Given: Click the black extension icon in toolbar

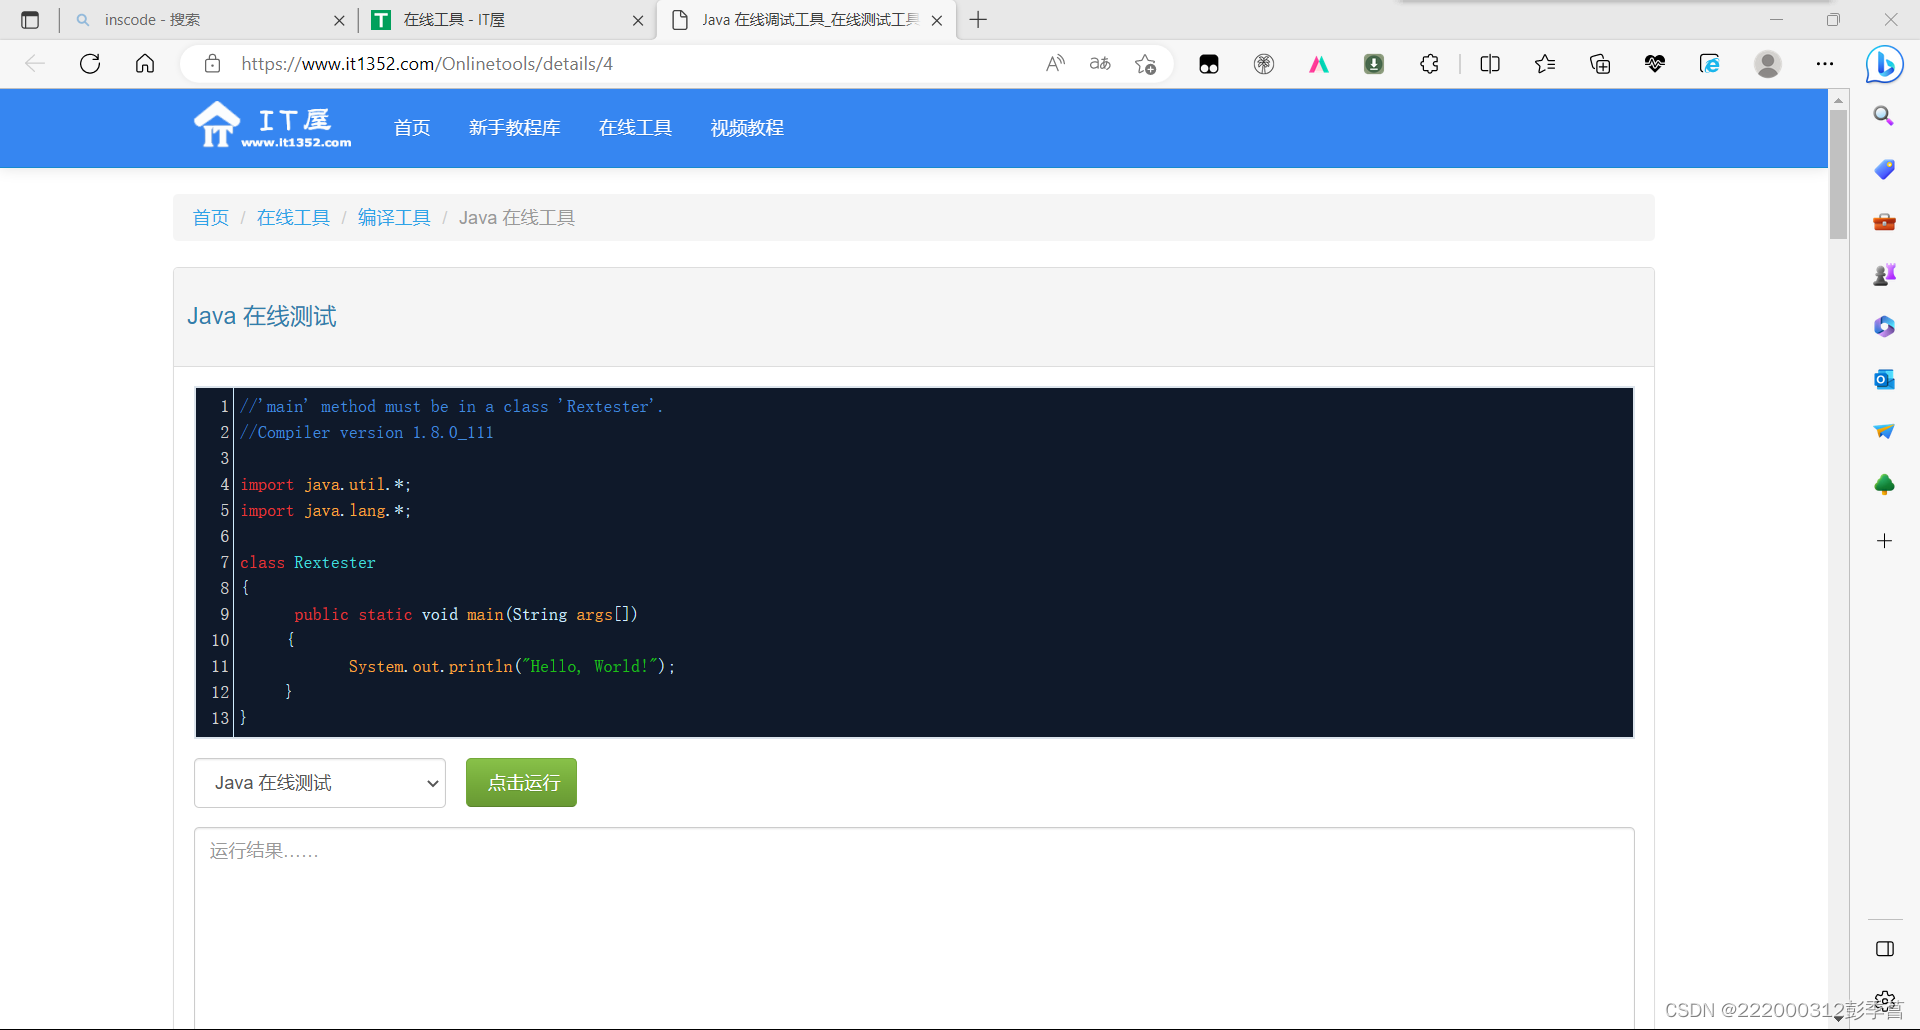Looking at the screenshot, I should (1209, 64).
